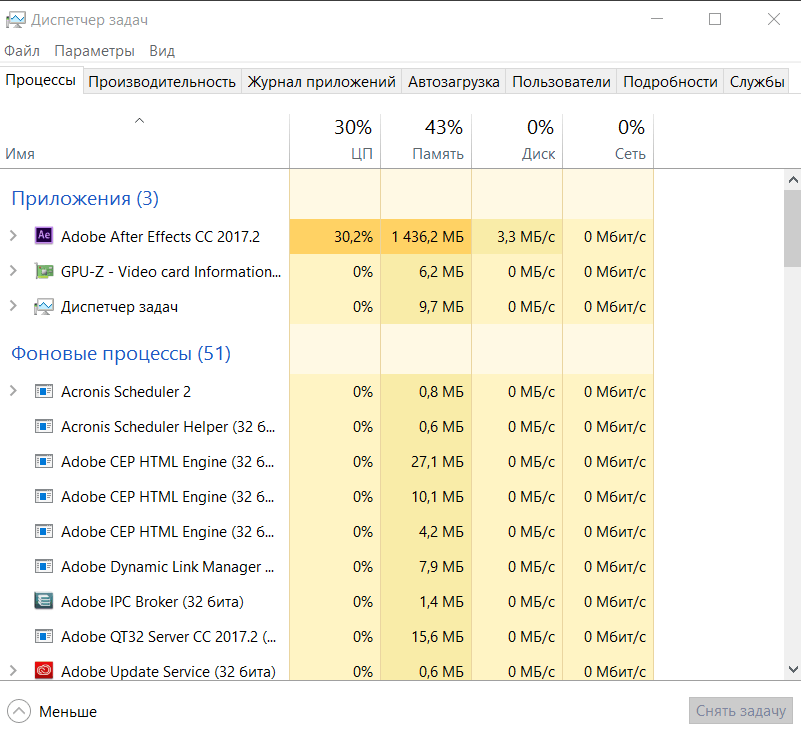Sort processes by the Сеть column header
Screen dimensions: 801x732
608,140
